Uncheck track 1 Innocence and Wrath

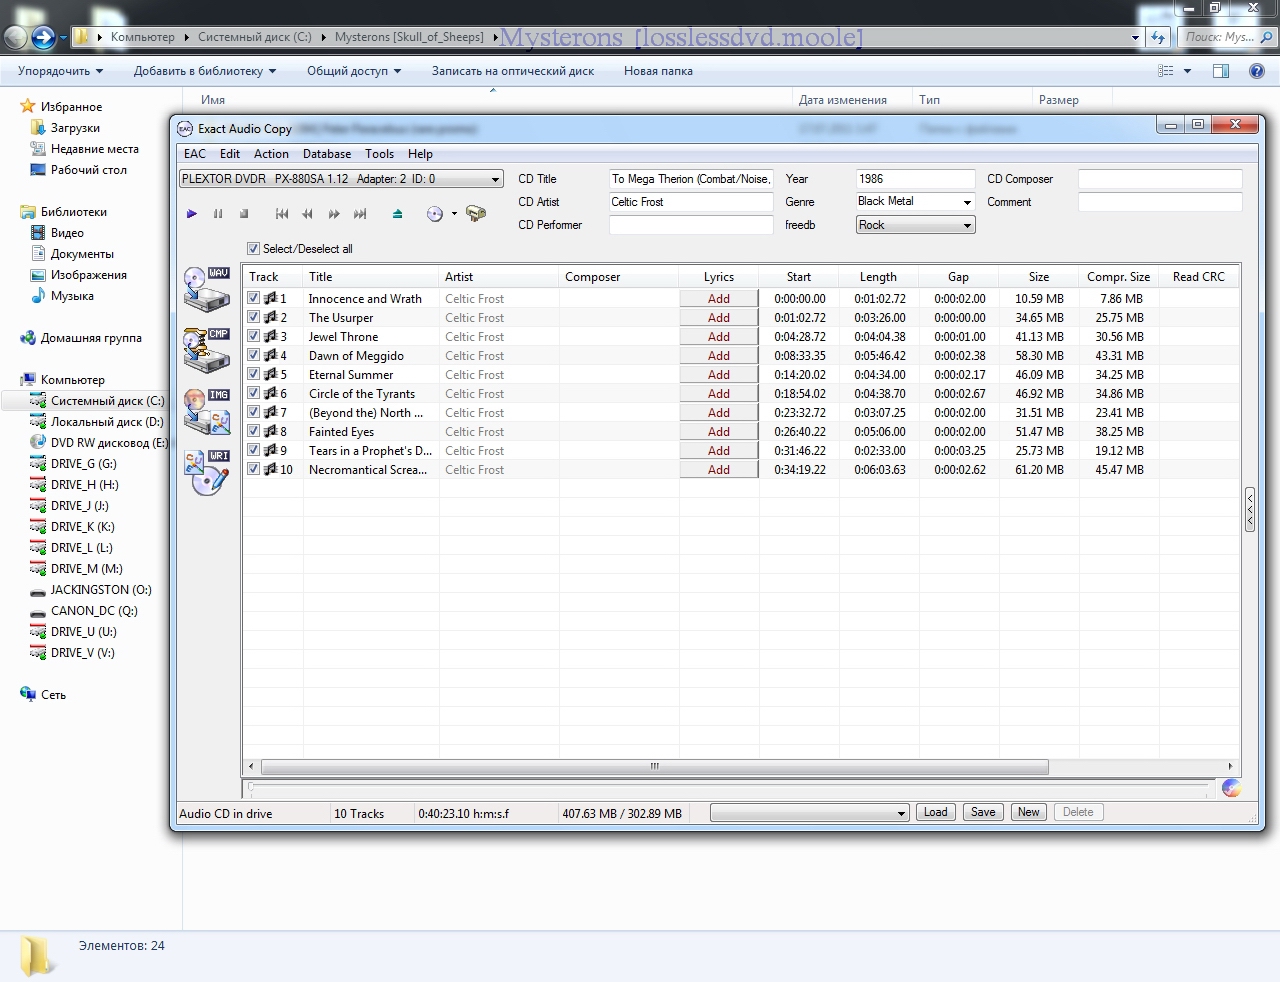pyautogui.click(x=254, y=298)
